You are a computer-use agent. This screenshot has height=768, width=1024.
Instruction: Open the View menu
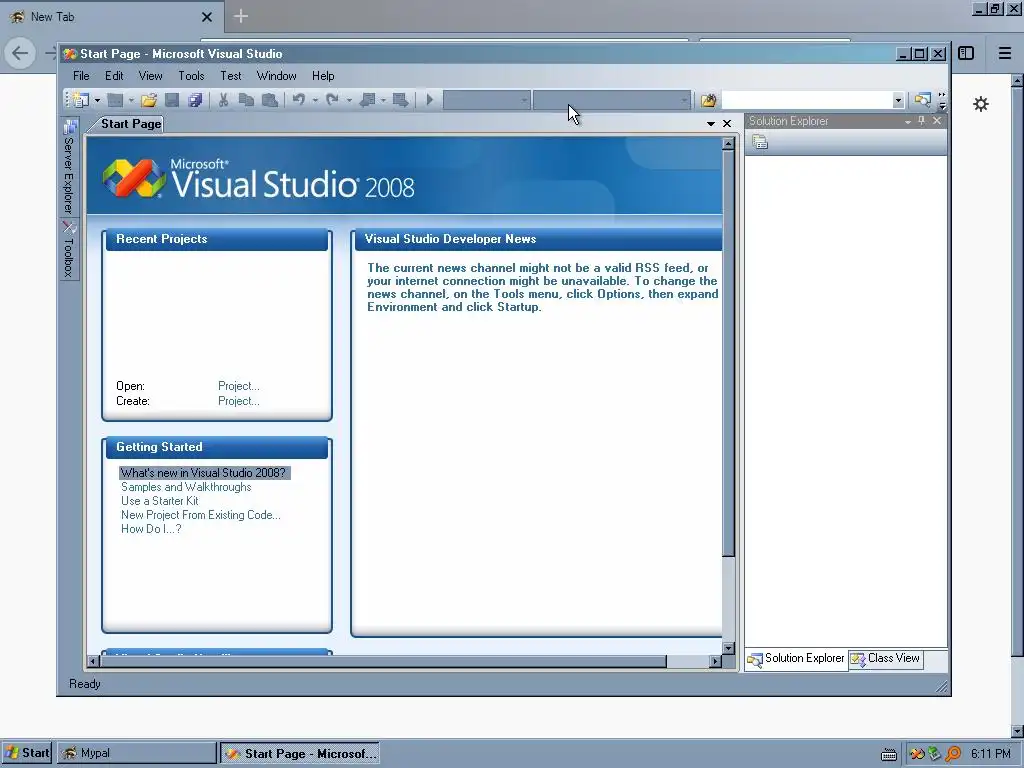point(150,76)
